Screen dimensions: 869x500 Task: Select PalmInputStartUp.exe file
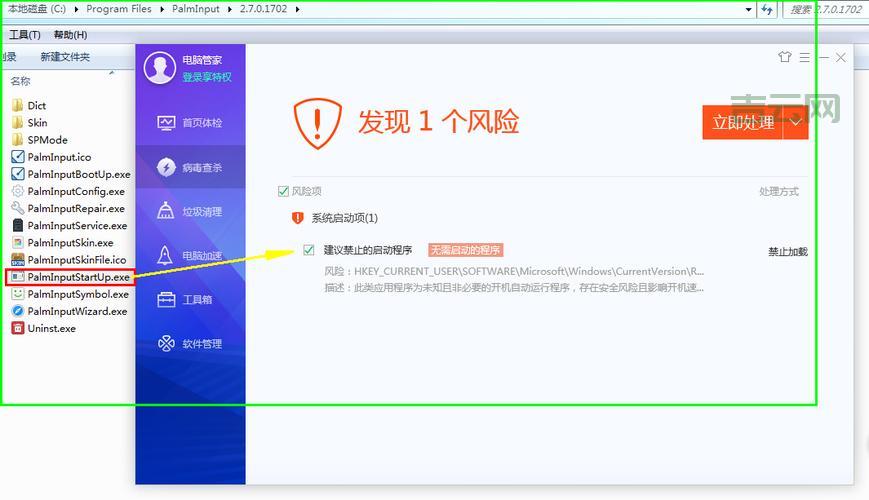pos(70,277)
